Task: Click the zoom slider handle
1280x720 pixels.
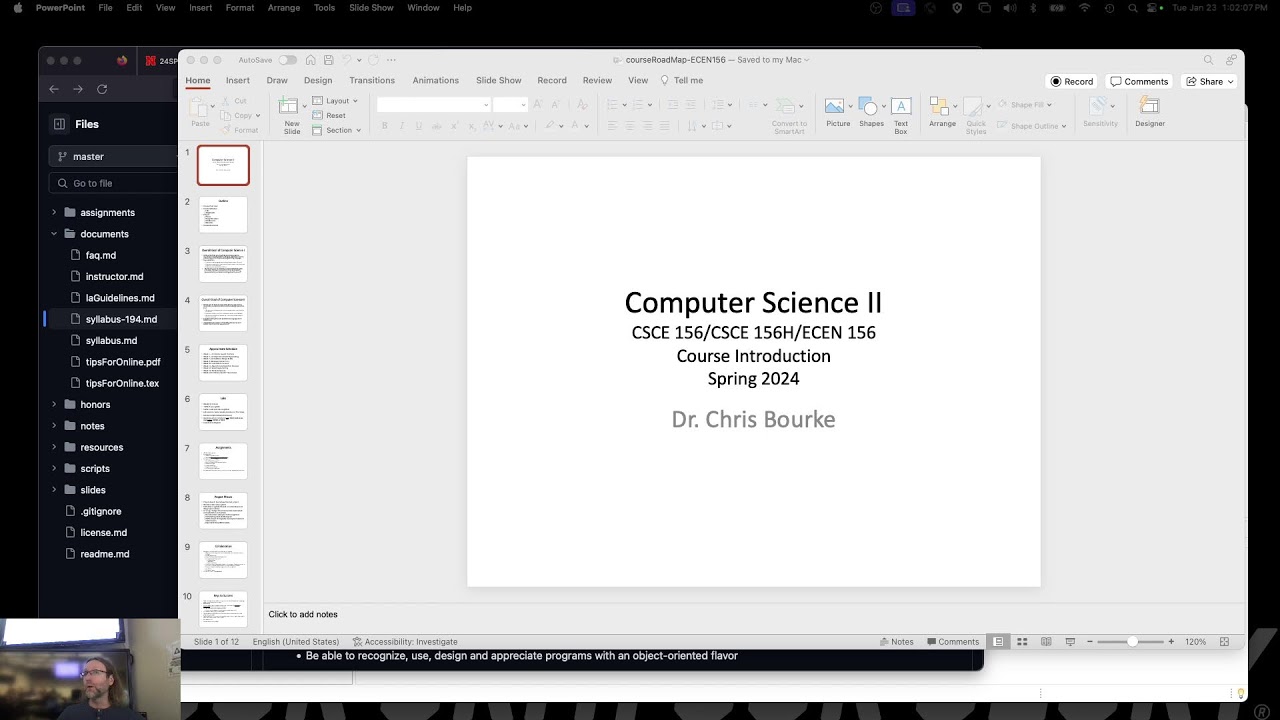Action: tap(1132, 642)
